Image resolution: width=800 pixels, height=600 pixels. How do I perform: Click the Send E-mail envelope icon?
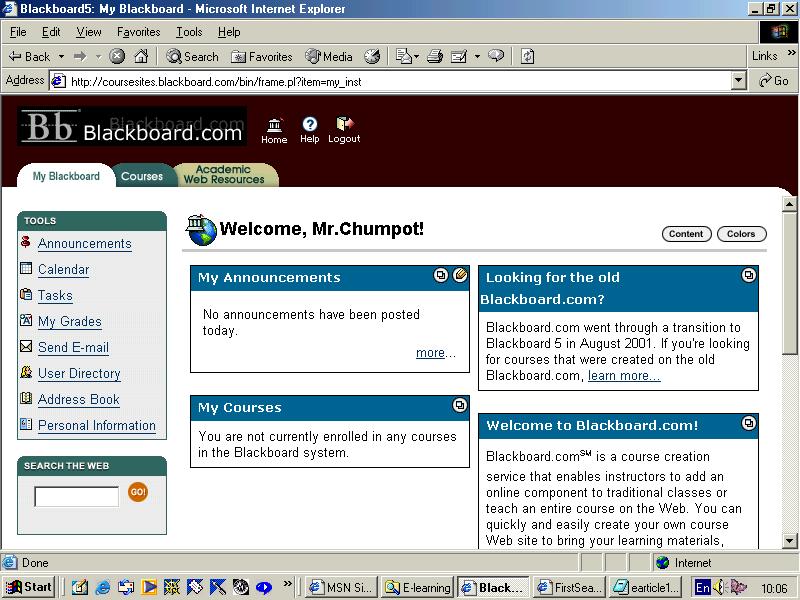pos(26,346)
